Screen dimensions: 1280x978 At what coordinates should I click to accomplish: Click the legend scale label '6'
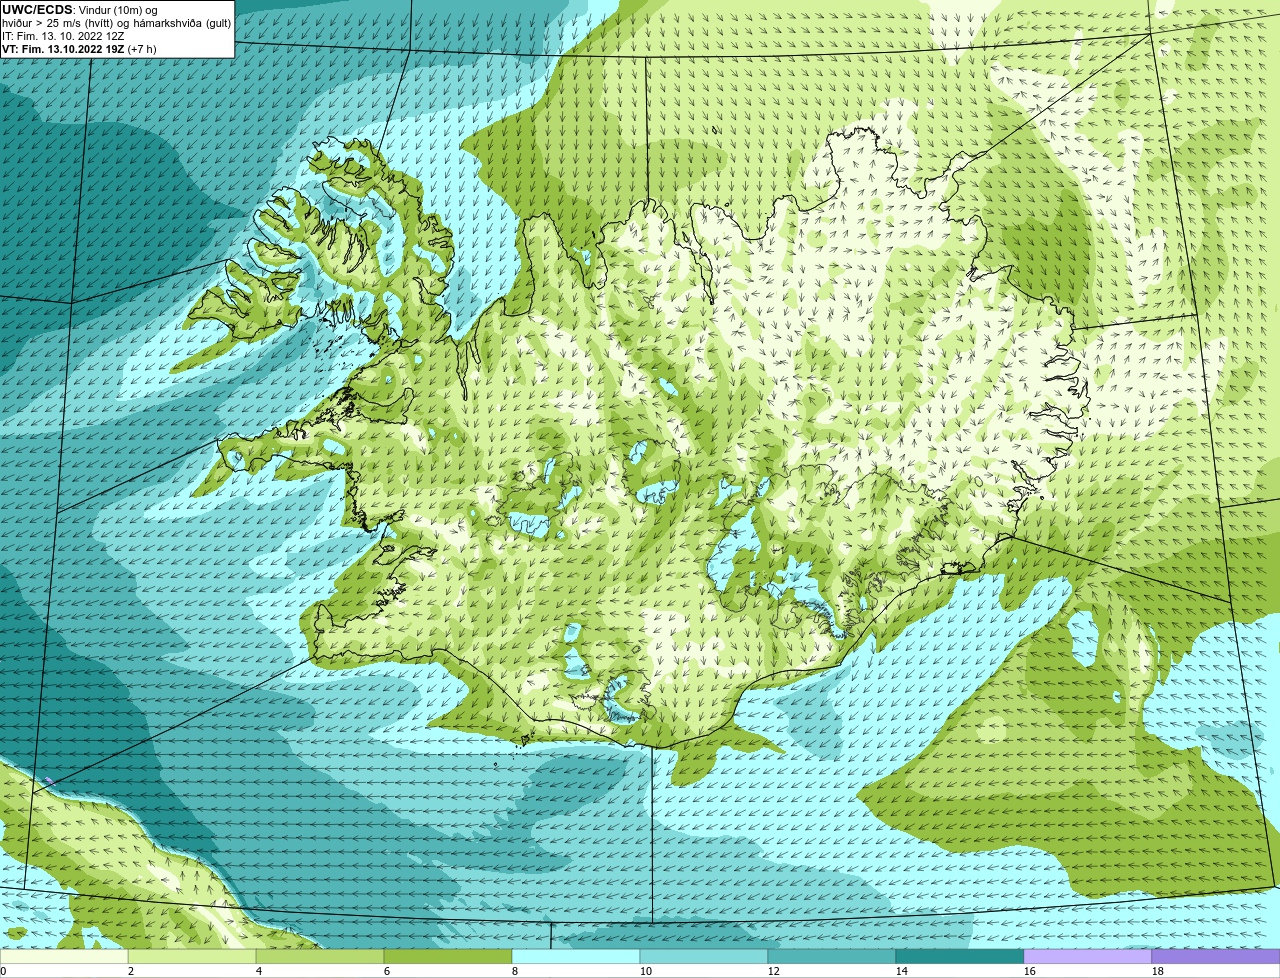click(x=387, y=971)
